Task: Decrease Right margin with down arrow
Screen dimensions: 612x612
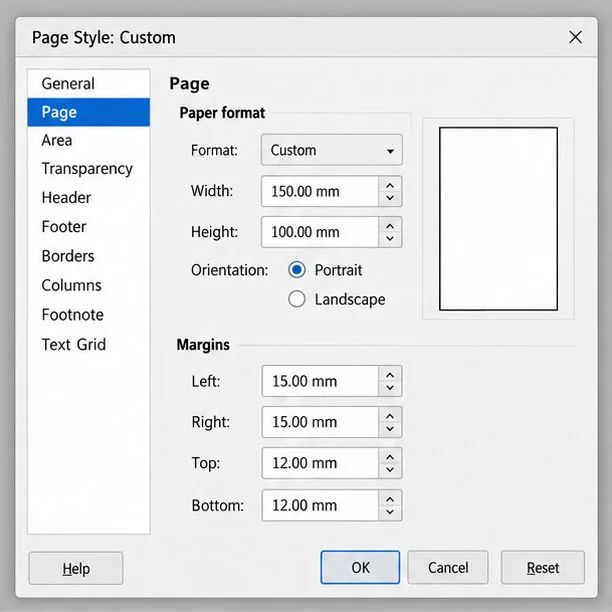Action: pyautogui.click(x=390, y=429)
